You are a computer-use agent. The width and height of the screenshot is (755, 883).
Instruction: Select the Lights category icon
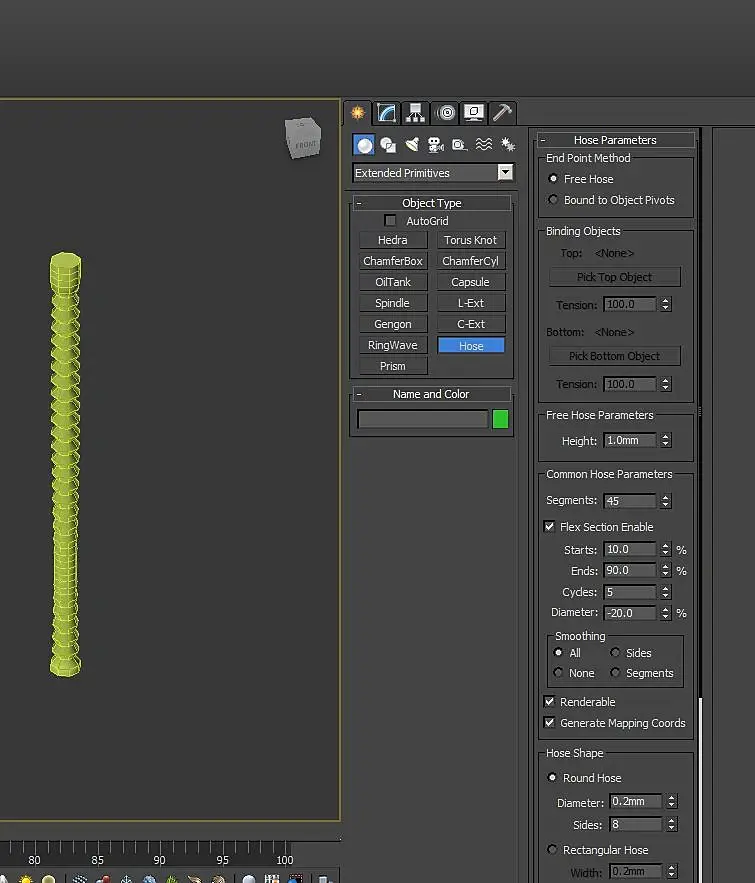[x=412, y=145]
